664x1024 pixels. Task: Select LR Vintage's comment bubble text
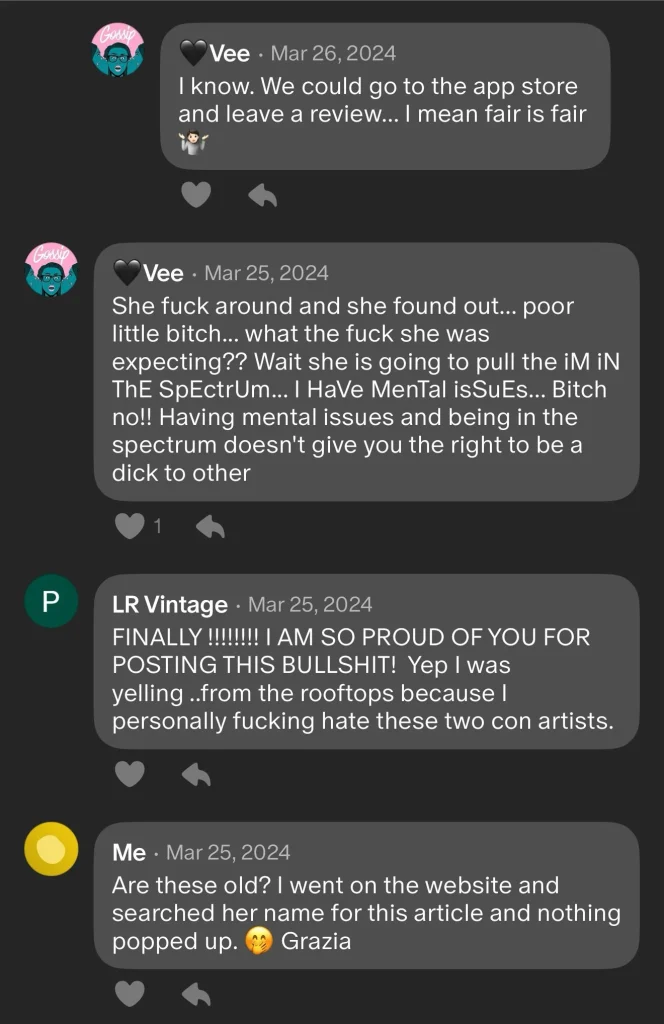[x=364, y=679]
